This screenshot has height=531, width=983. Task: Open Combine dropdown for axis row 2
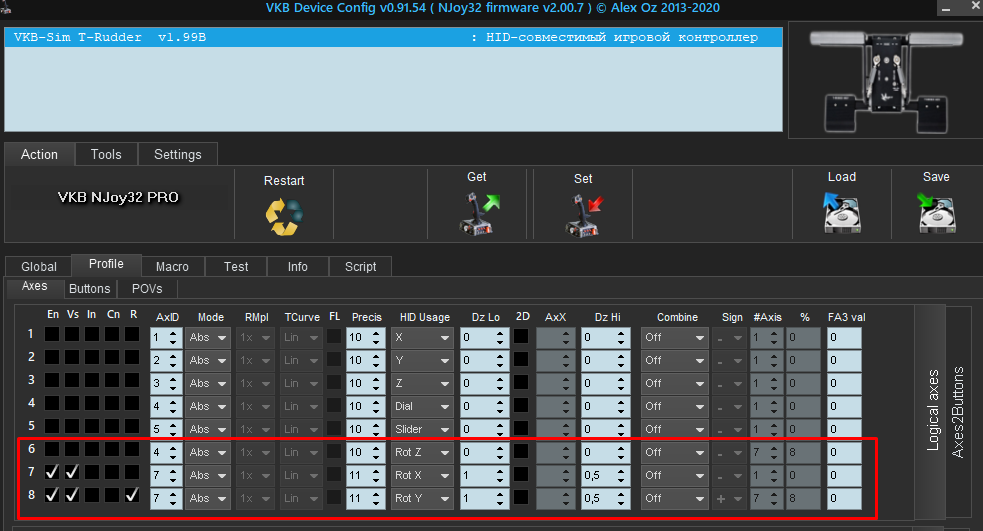[675, 360]
